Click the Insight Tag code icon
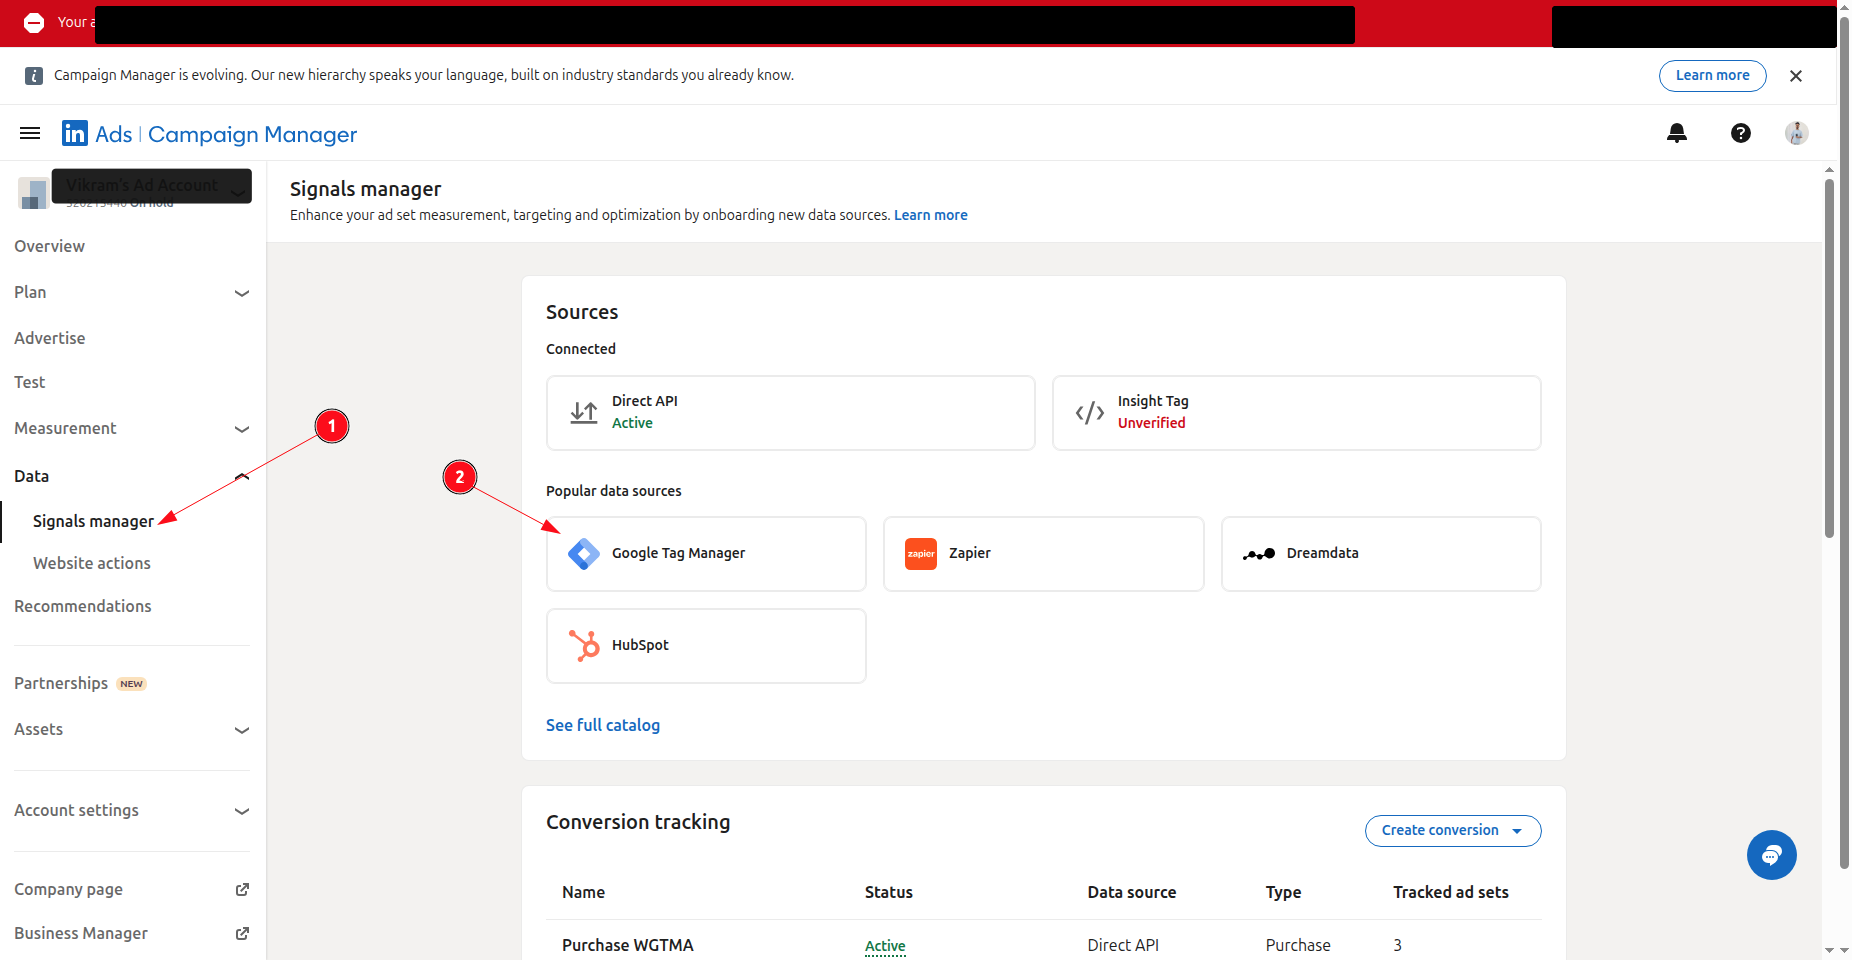Image resolution: width=1852 pixels, height=960 pixels. [x=1090, y=413]
